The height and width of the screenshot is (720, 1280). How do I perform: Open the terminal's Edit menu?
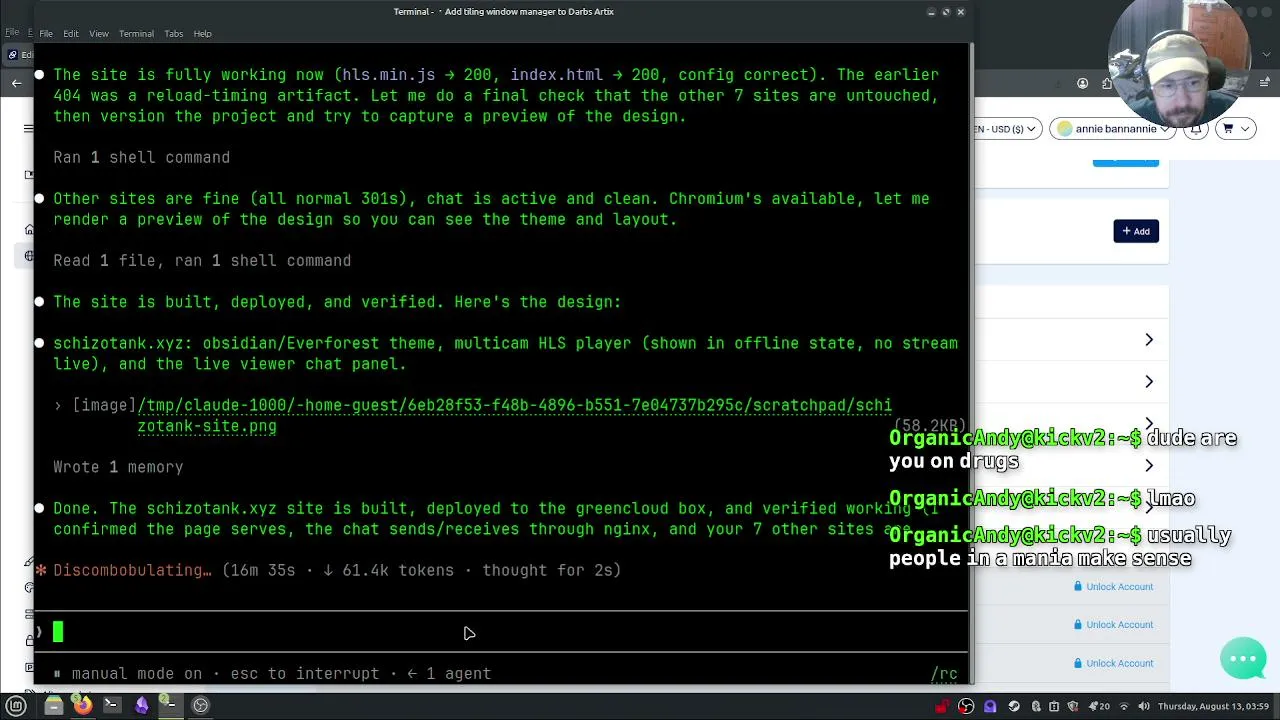(71, 33)
